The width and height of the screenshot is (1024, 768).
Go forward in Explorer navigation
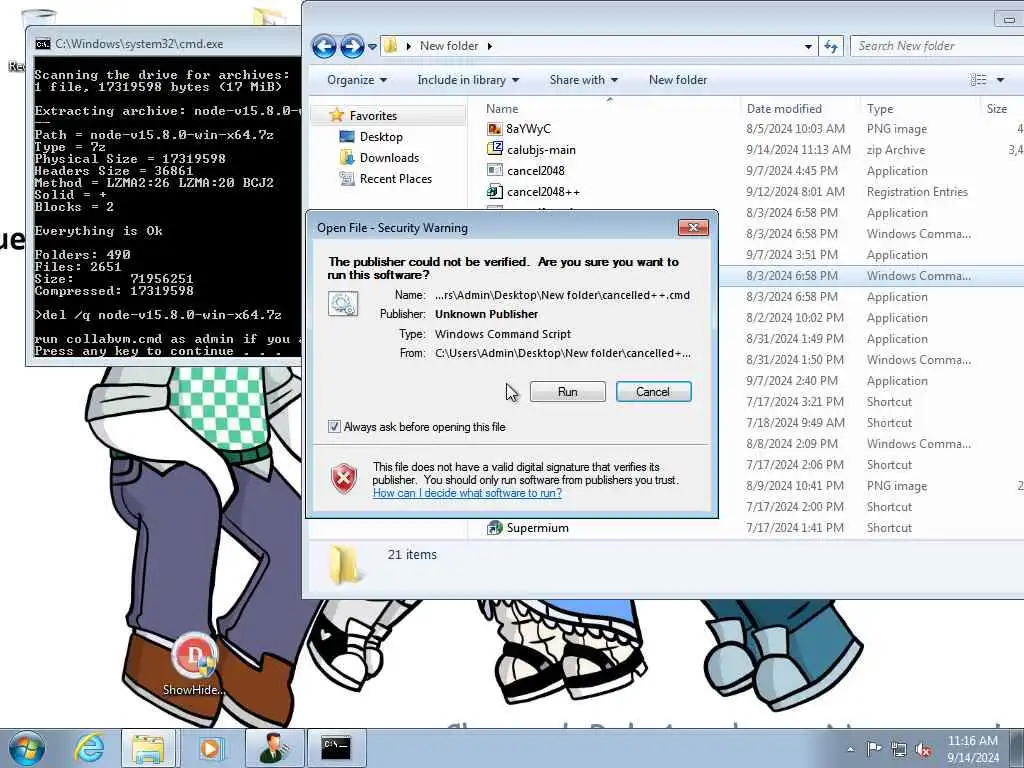tap(351, 46)
